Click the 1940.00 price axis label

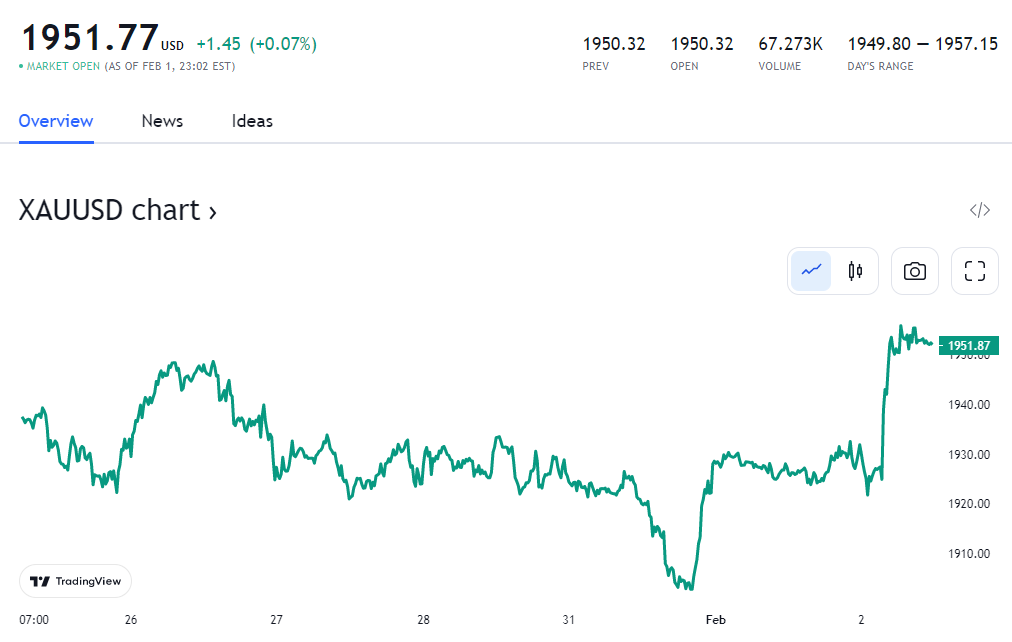click(969, 405)
